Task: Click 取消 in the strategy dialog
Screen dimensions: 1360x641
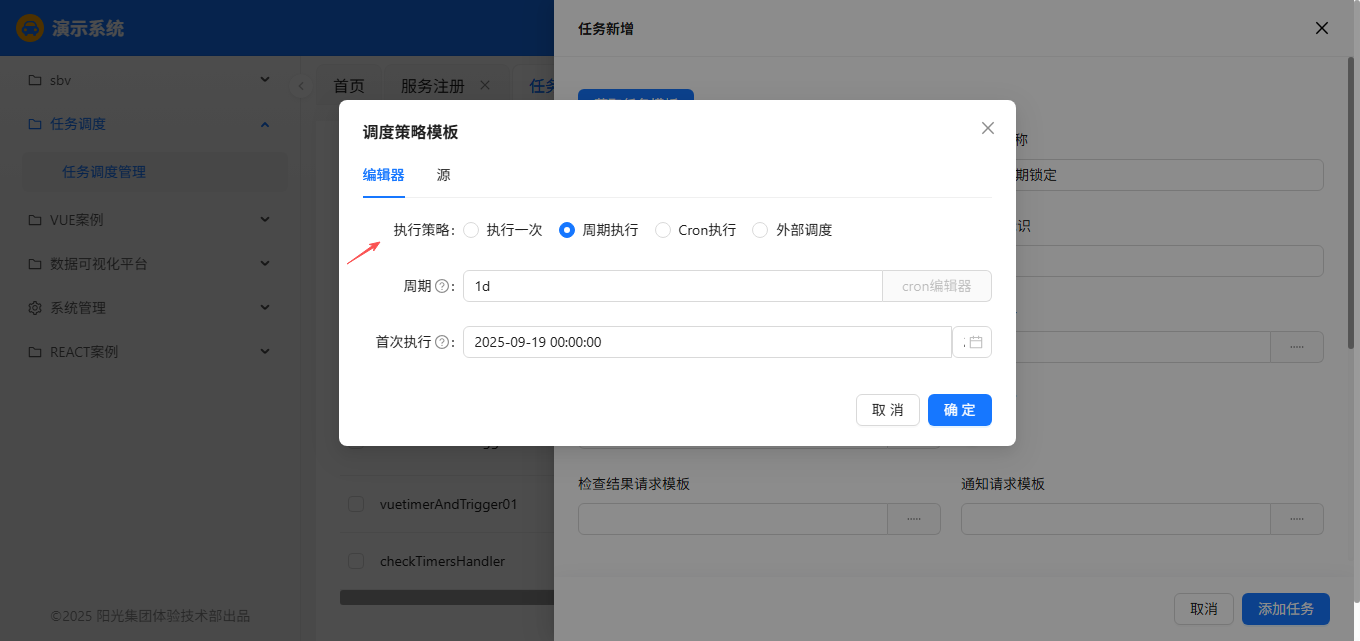Action: [887, 410]
